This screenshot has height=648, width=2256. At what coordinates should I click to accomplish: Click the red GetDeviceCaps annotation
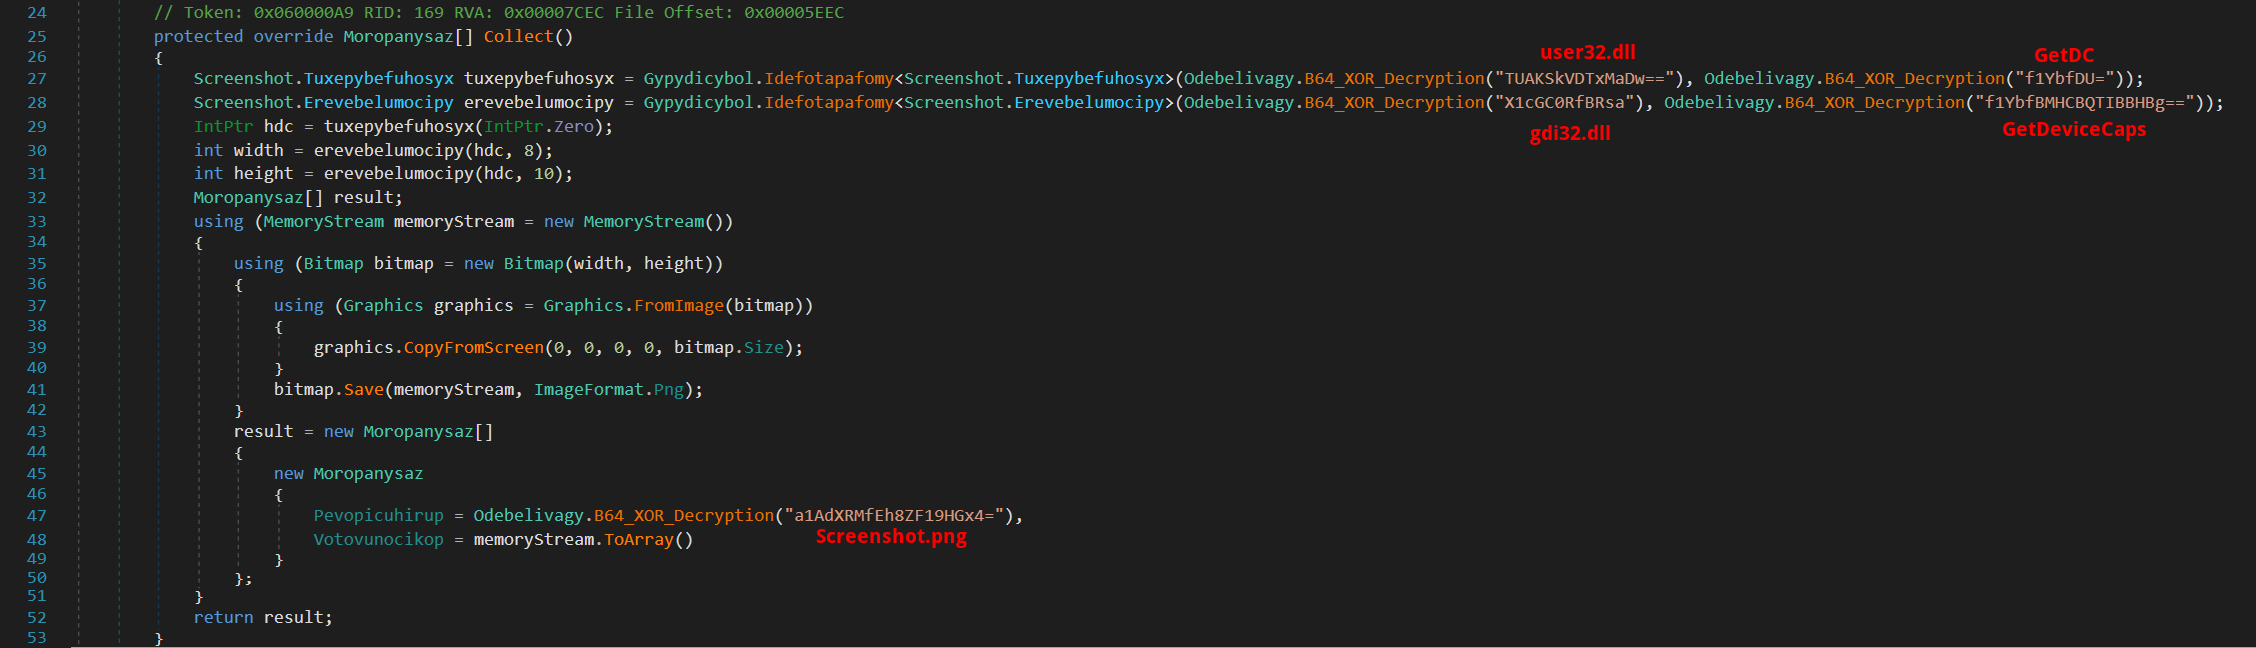click(x=2074, y=130)
